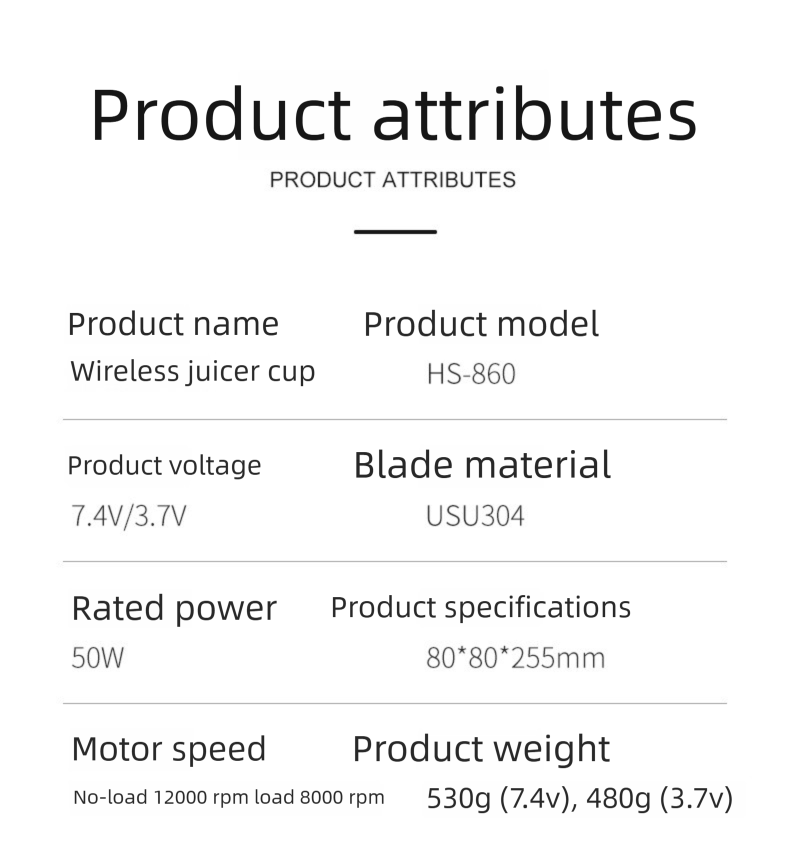Click the 80*80*255mm dimensions text
The width and height of the screenshot is (790, 855).
point(516,659)
